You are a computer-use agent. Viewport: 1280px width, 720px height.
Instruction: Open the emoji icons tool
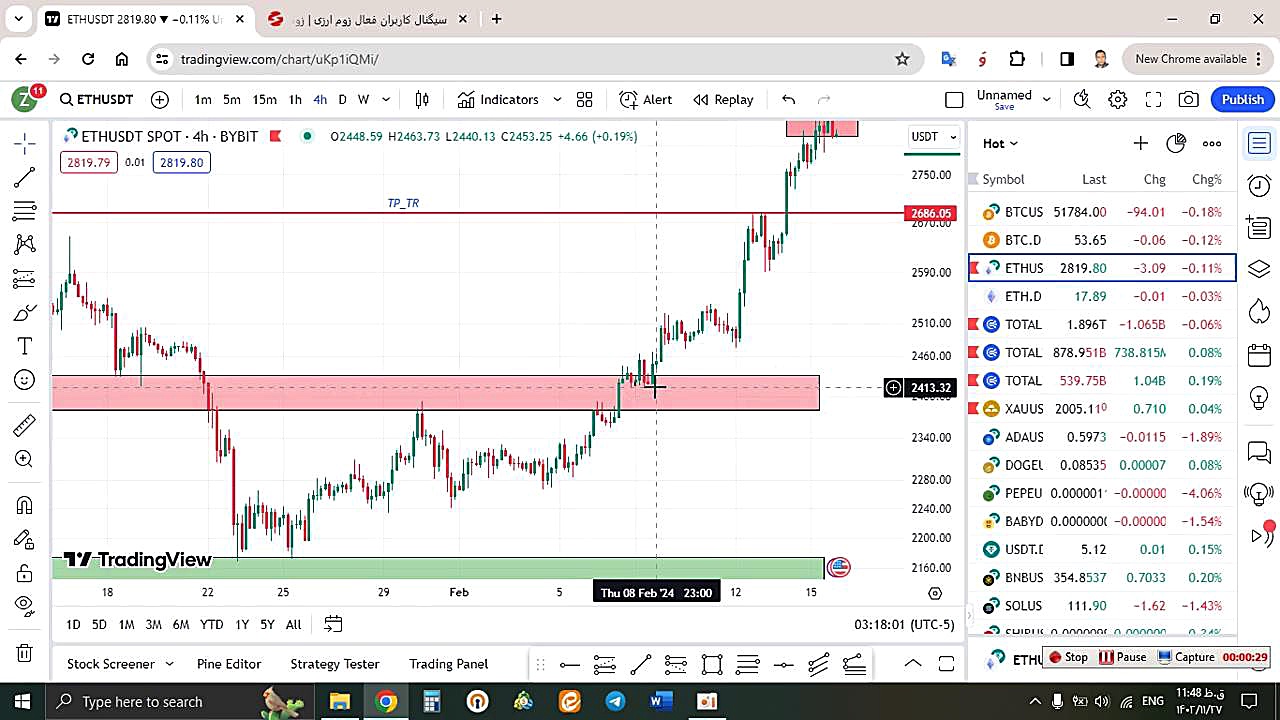(25, 380)
